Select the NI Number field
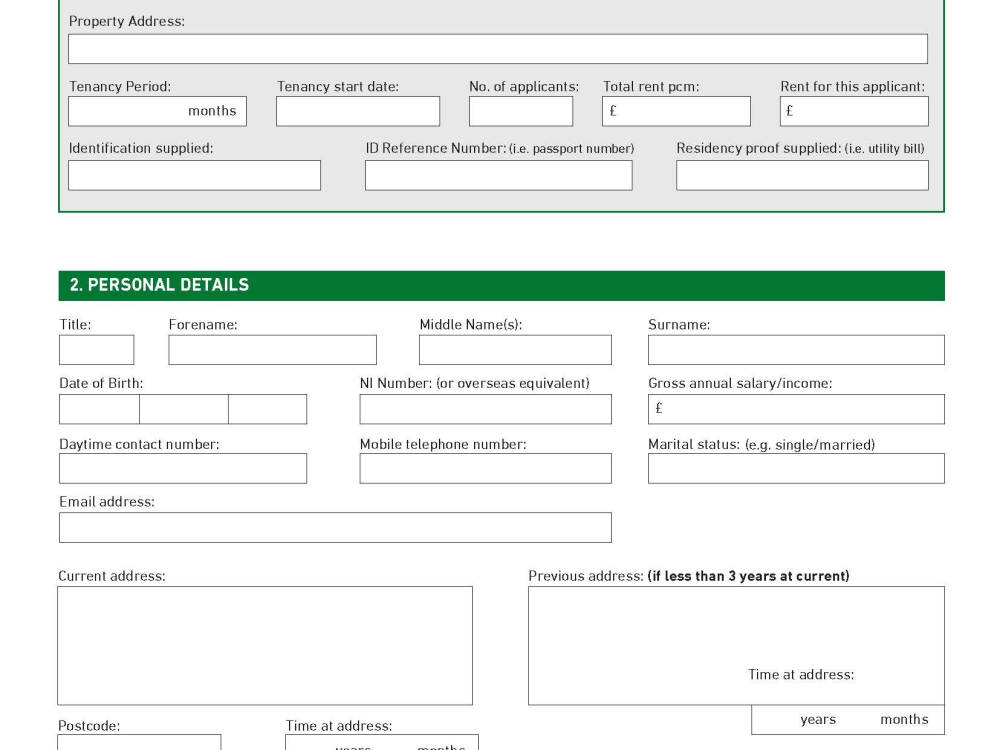The width and height of the screenshot is (1000, 750). point(485,408)
